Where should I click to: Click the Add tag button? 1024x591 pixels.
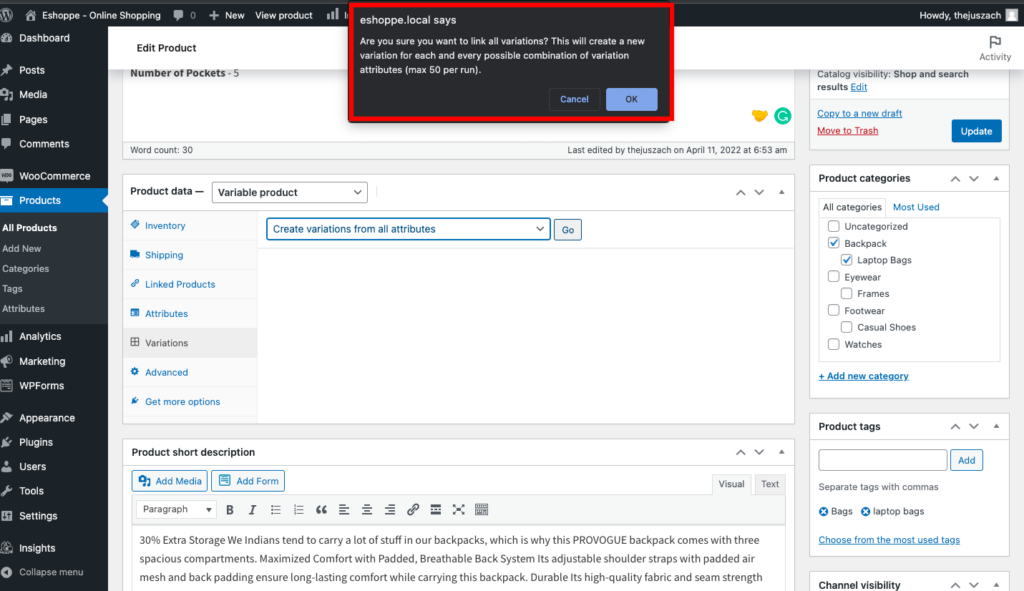click(966, 460)
